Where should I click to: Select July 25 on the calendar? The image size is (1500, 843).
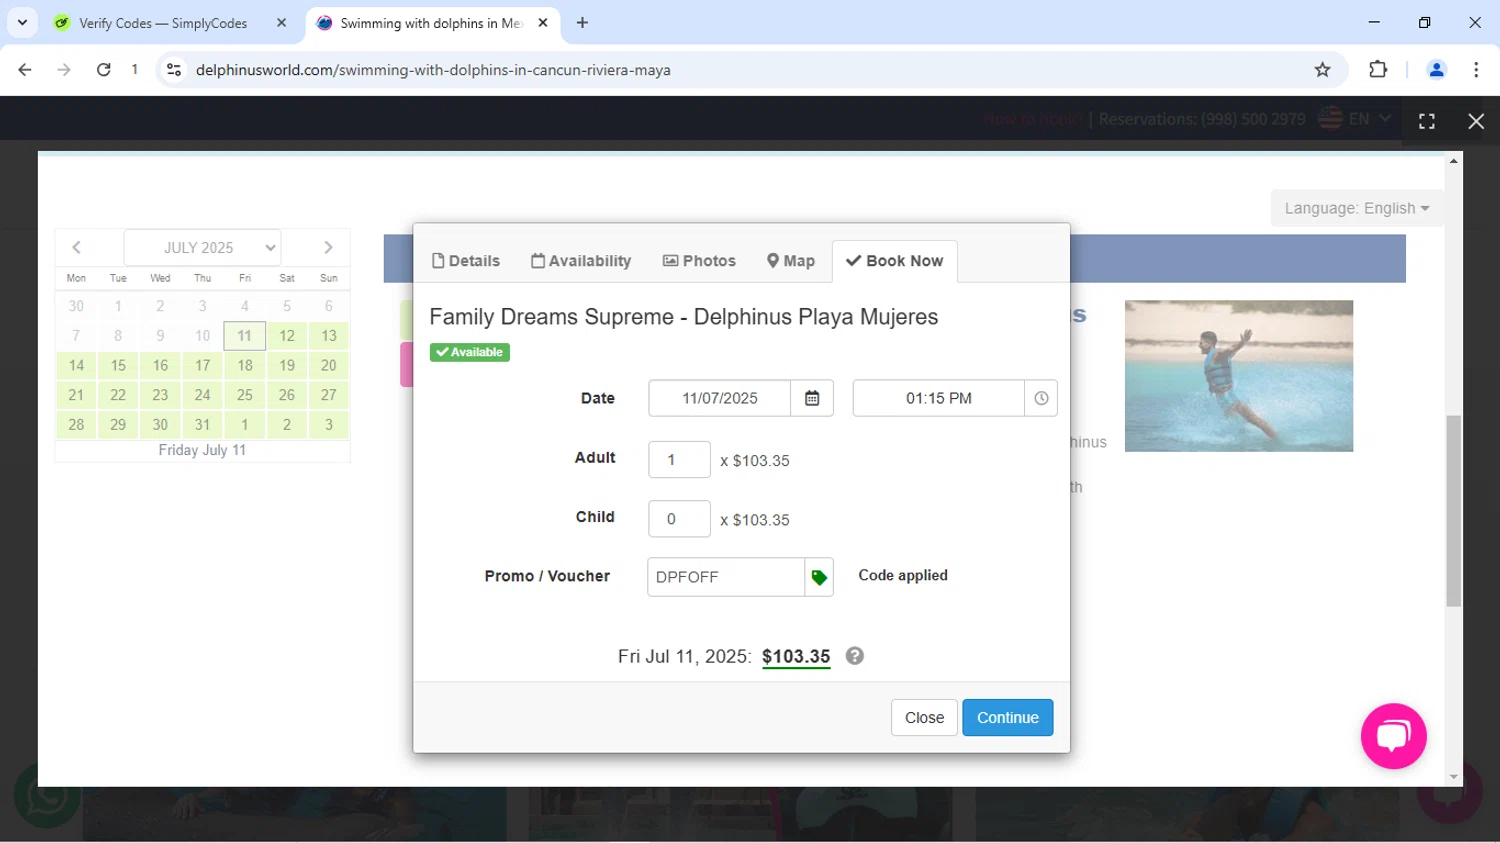[x=245, y=395]
